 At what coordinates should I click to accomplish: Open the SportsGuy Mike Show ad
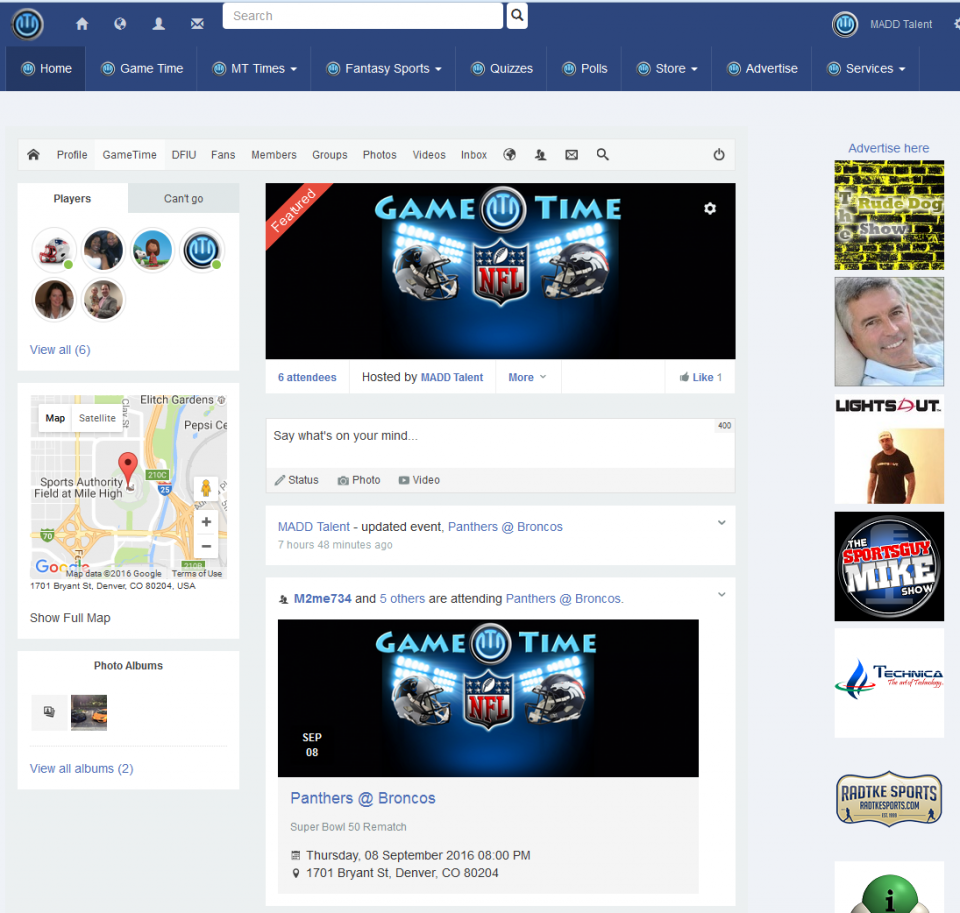tap(889, 566)
